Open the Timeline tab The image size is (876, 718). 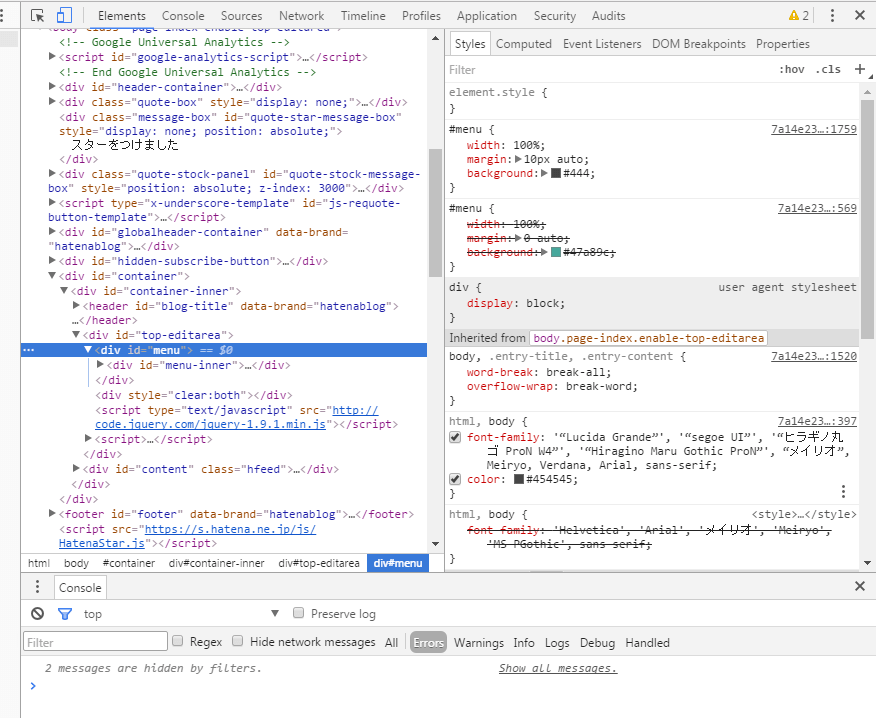click(363, 16)
